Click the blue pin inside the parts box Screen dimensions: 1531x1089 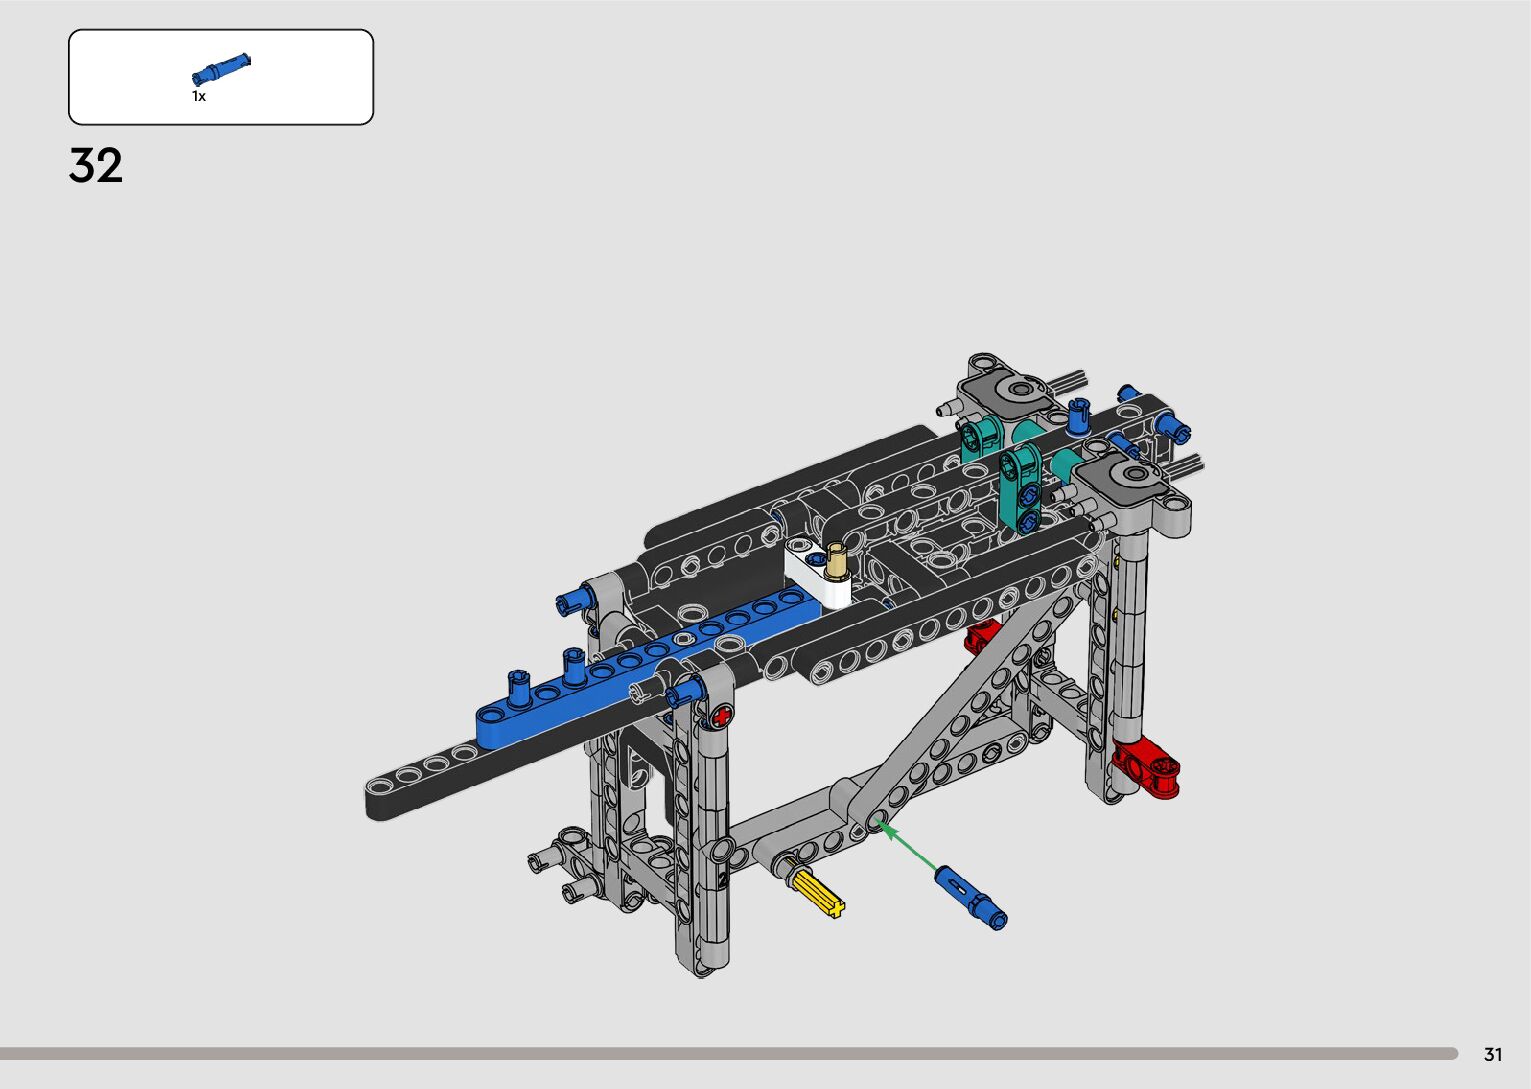click(221, 69)
